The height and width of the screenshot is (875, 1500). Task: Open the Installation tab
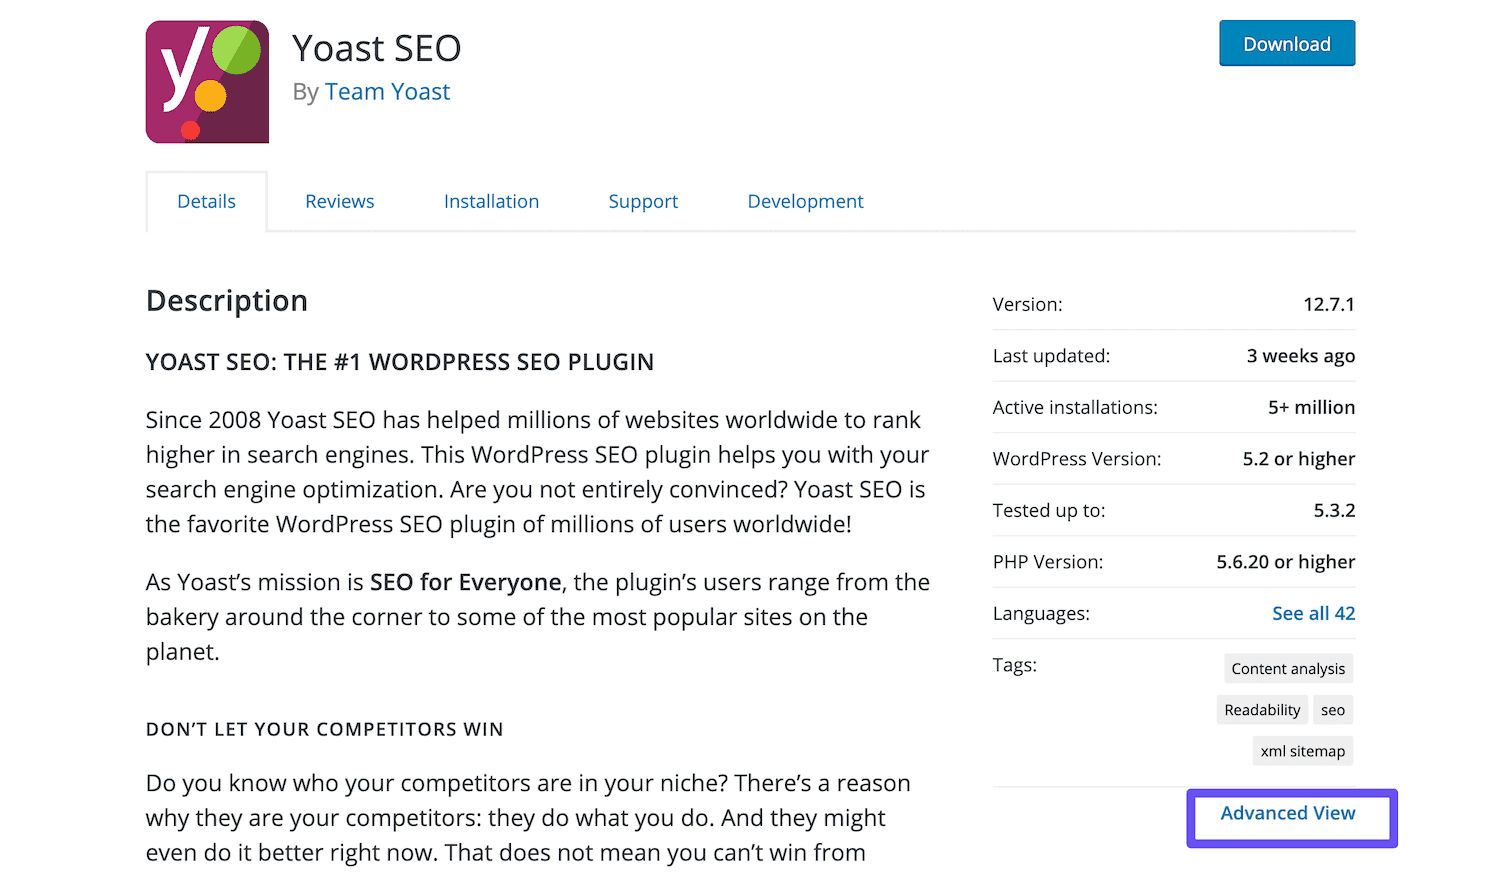tap(491, 201)
